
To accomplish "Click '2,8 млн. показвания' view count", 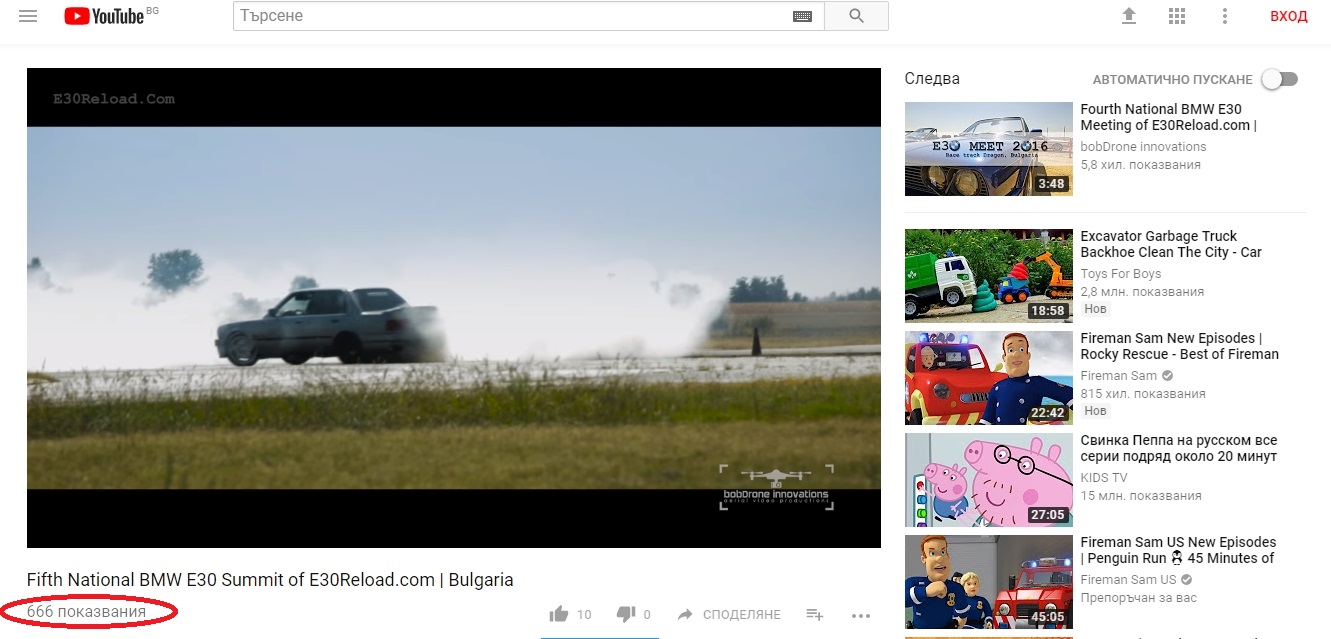I will click(1142, 292).
